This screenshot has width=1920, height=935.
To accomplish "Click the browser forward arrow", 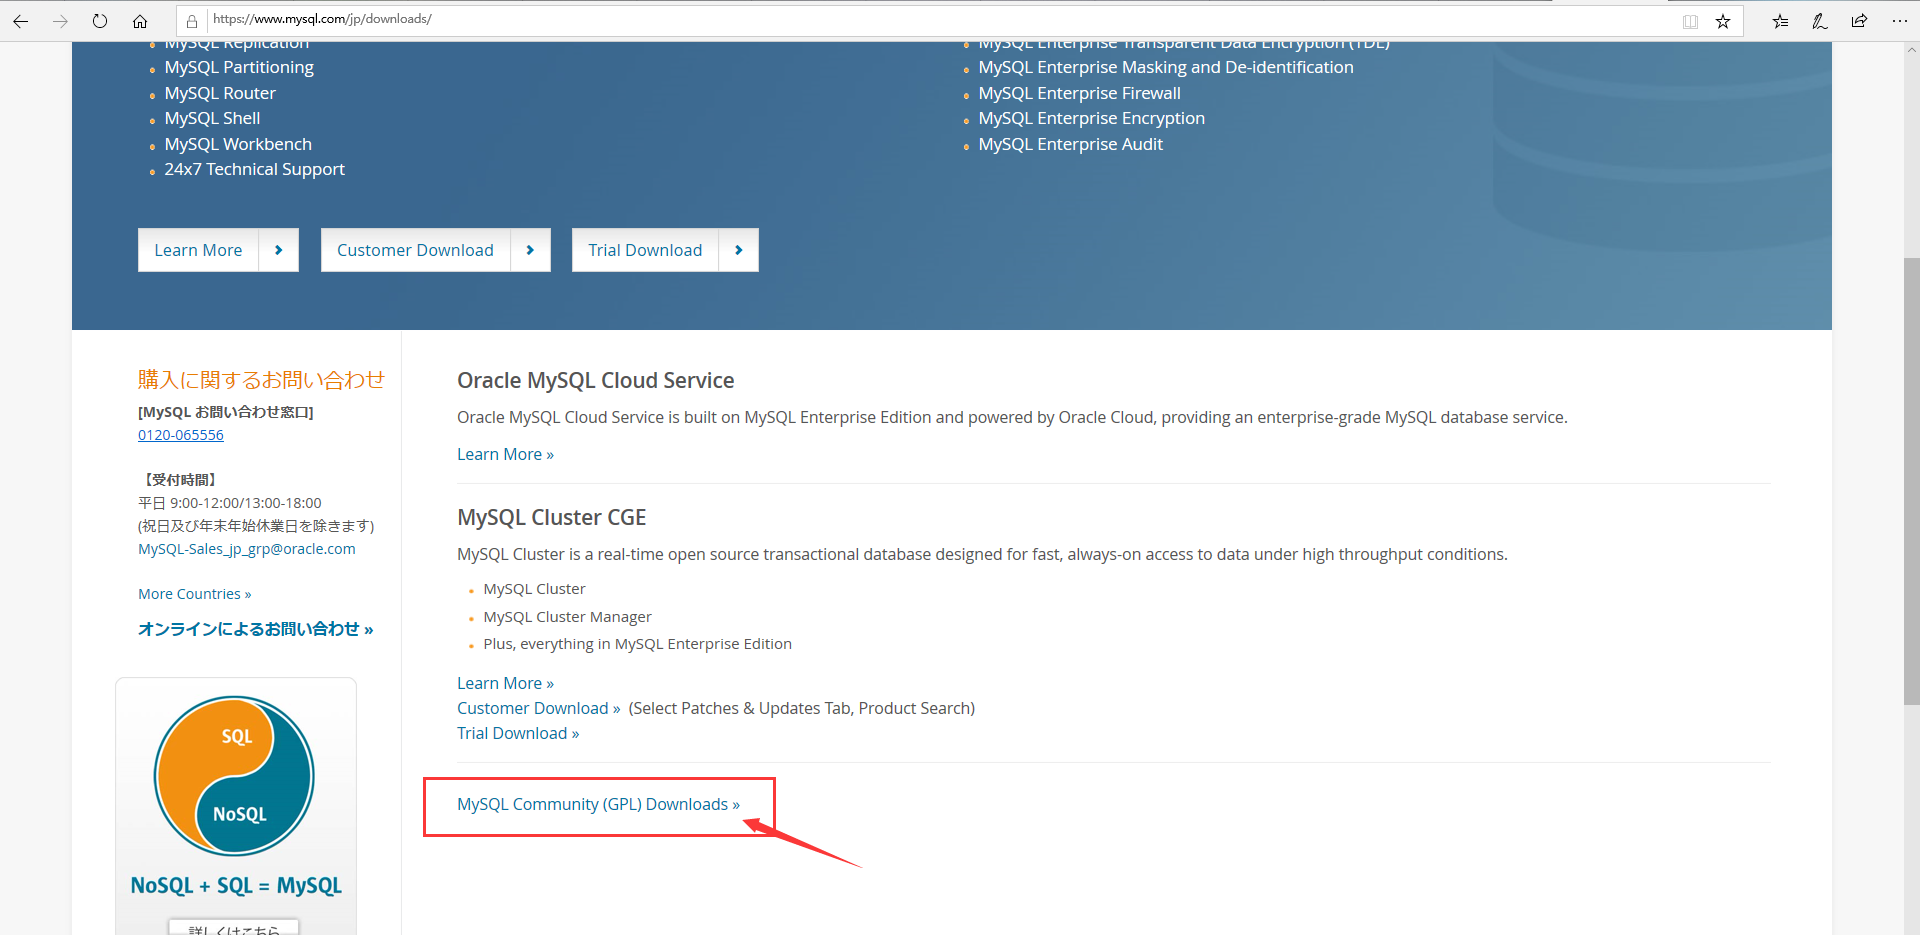I will coord(60,21).
